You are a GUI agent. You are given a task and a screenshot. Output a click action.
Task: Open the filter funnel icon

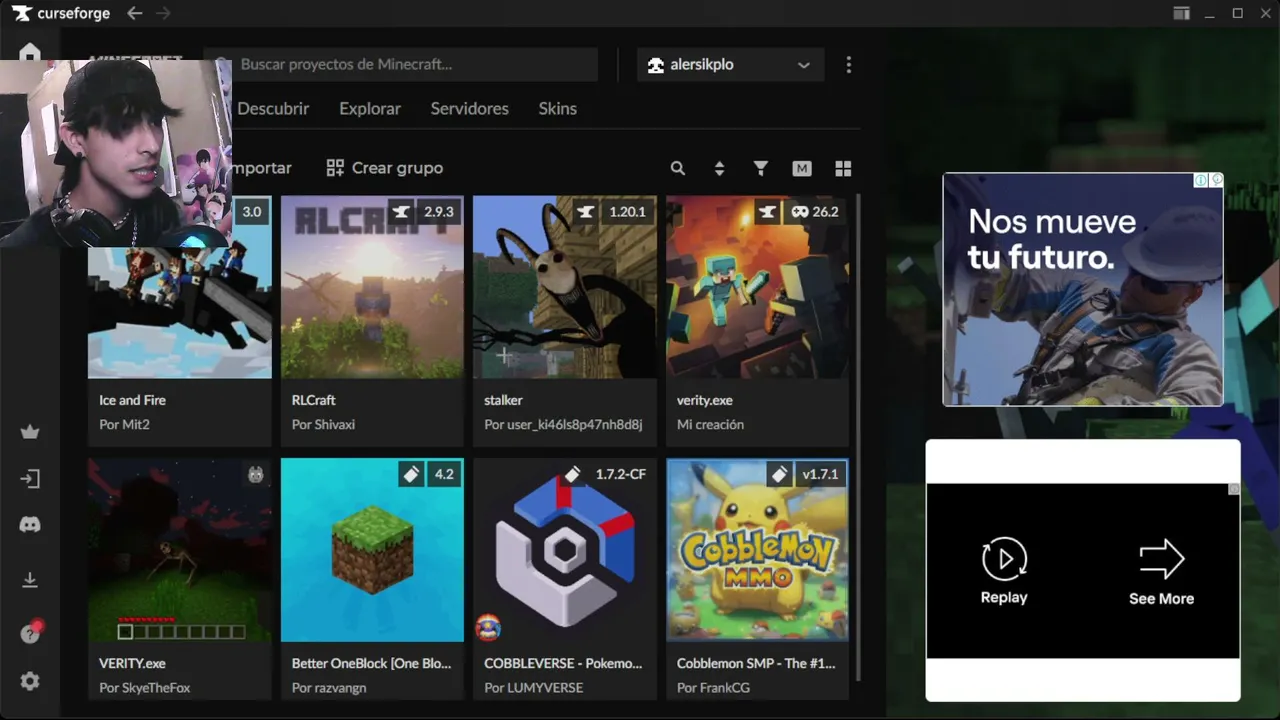coord(761,168)
